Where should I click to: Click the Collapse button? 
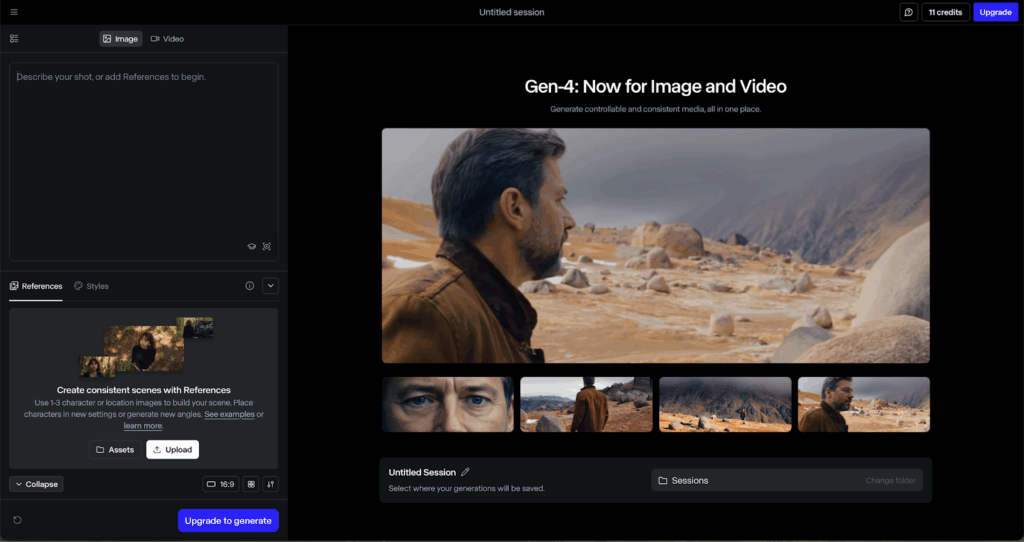click(36, 484)
